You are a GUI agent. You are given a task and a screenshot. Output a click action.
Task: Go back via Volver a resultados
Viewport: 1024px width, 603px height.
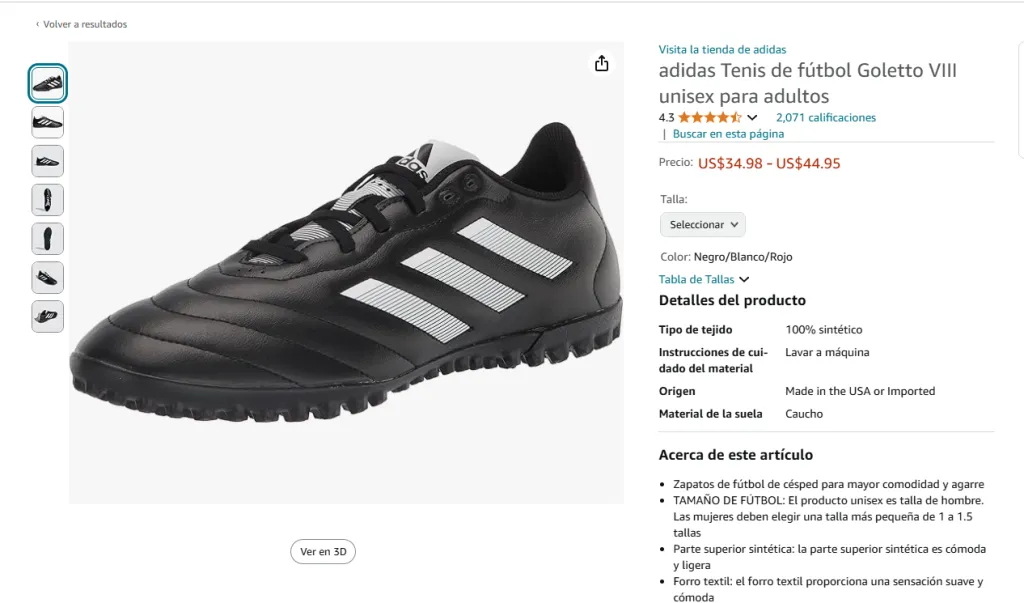(85, 24)
